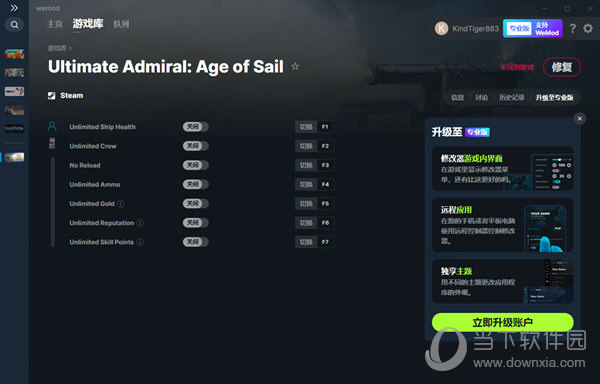600x384 pixels.
Task: Switch to the 主页 tab
Action: (x=55, y=24)
